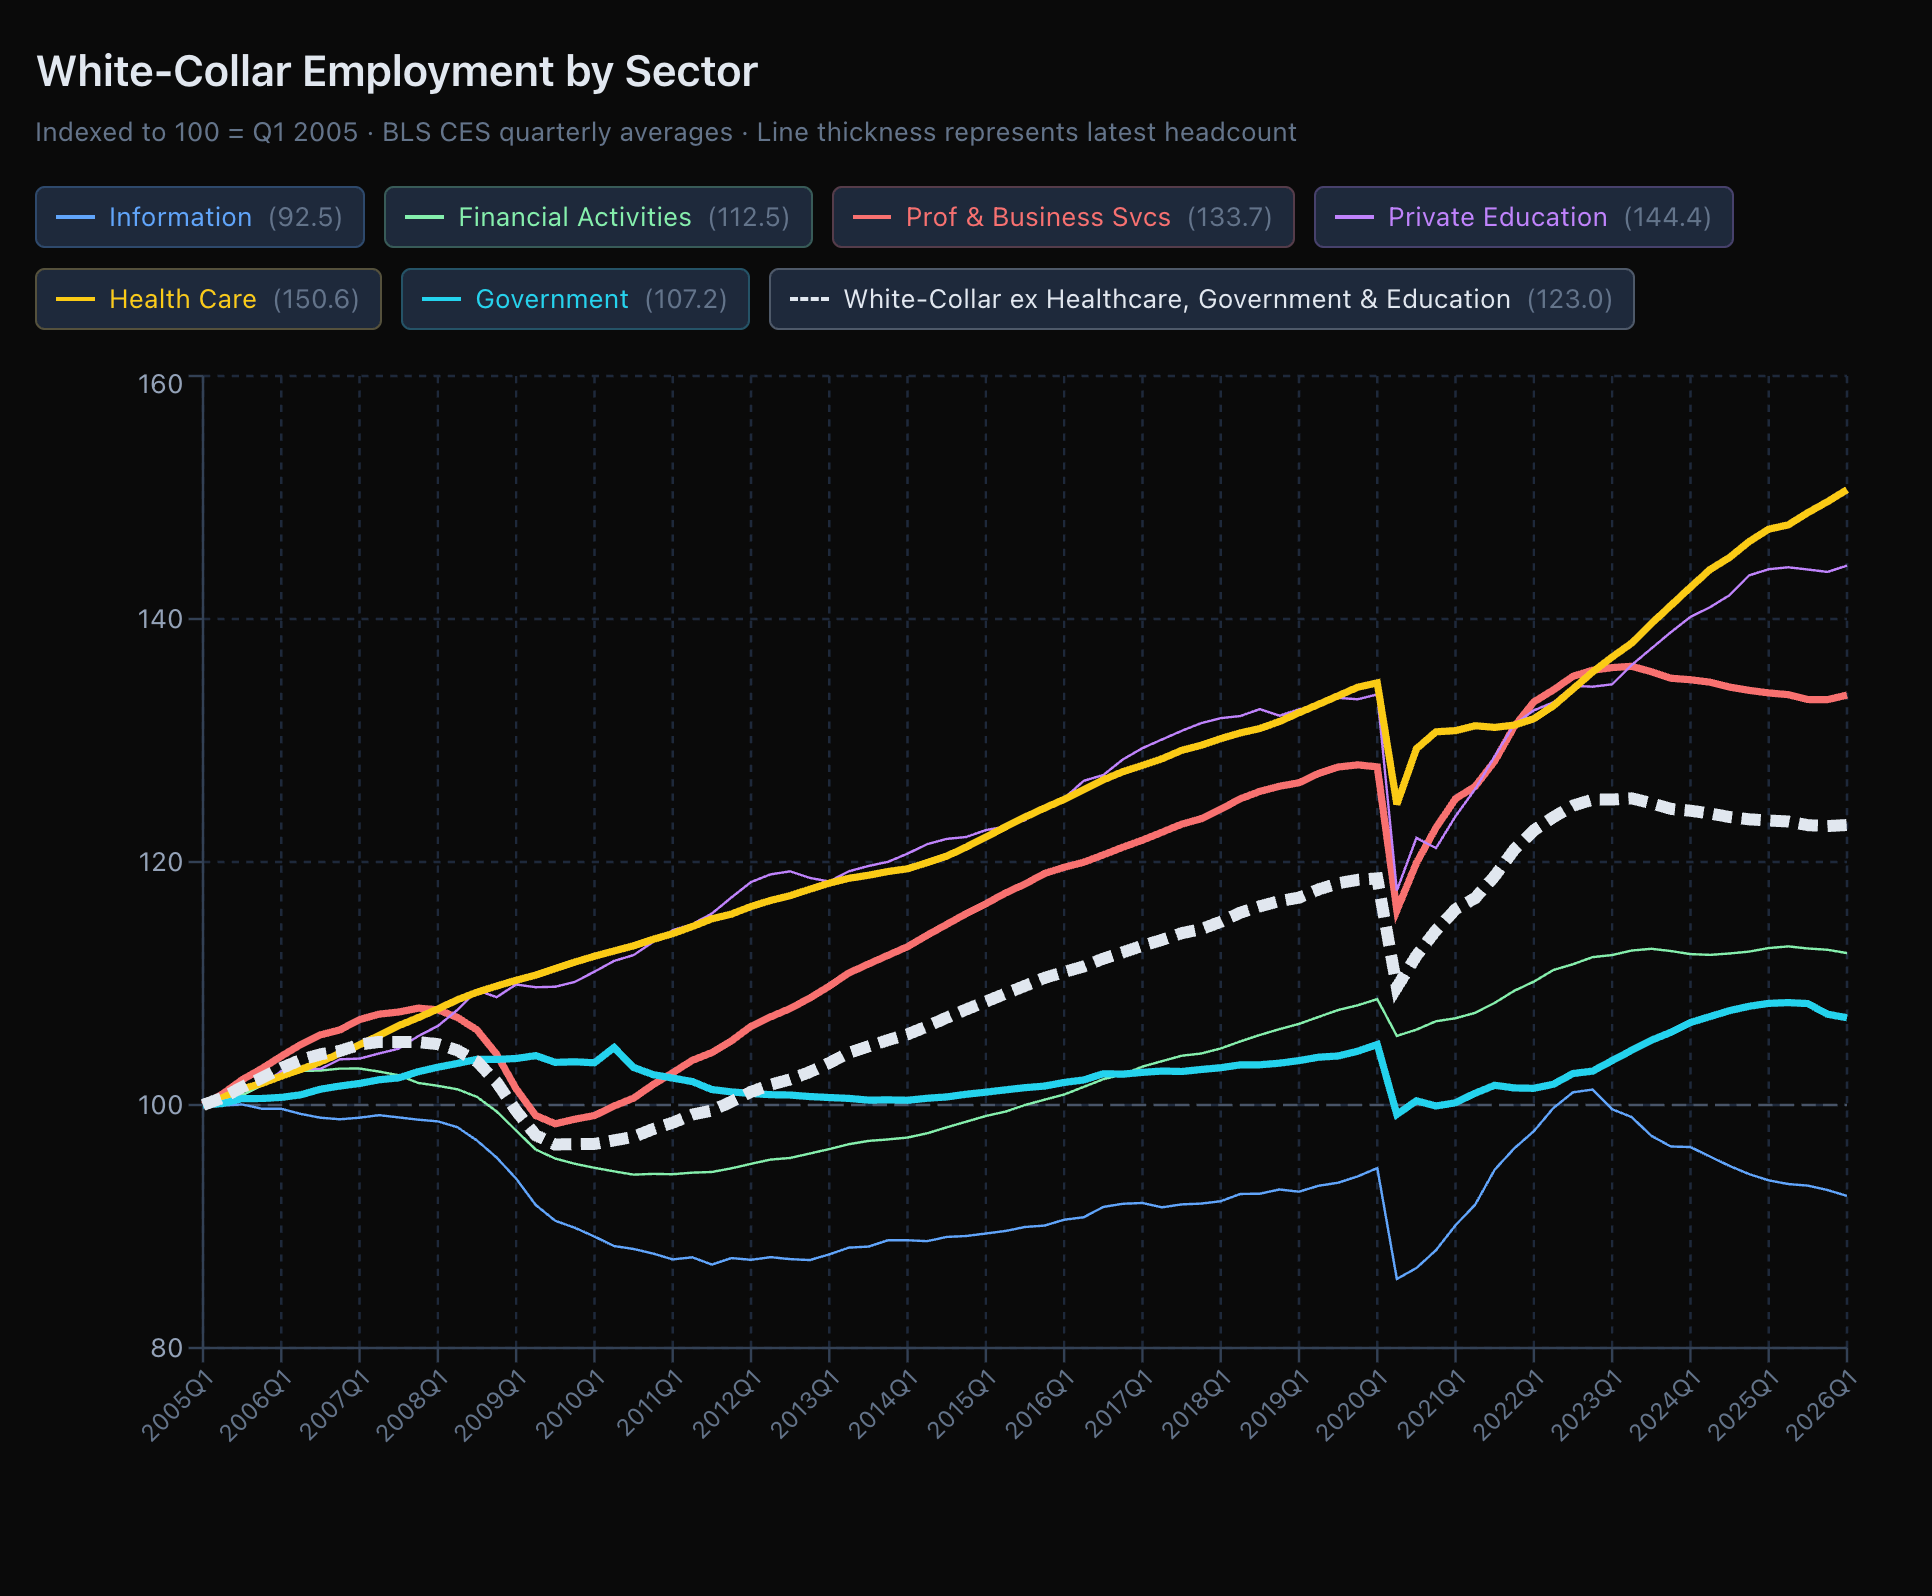
Task: Click the 2026Q1 x-axis label
Action: coord(1822,1405)
